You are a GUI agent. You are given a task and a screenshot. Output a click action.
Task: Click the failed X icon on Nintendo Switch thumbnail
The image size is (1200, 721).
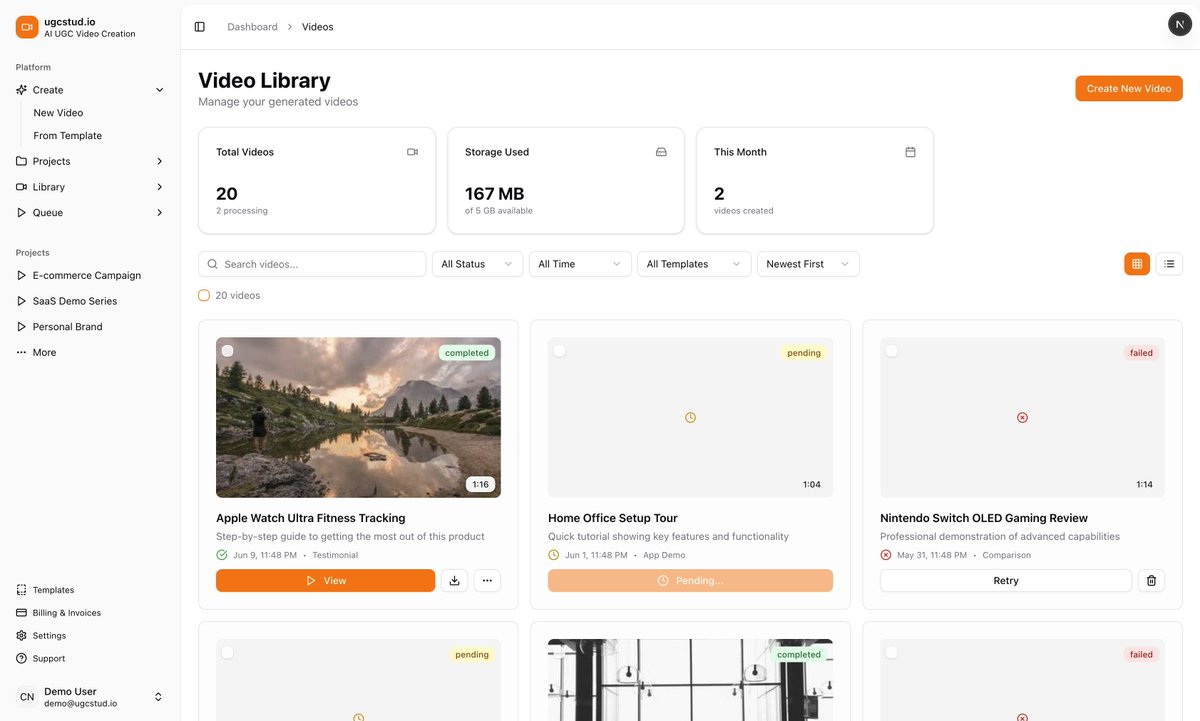click(x=1022, y=417)
